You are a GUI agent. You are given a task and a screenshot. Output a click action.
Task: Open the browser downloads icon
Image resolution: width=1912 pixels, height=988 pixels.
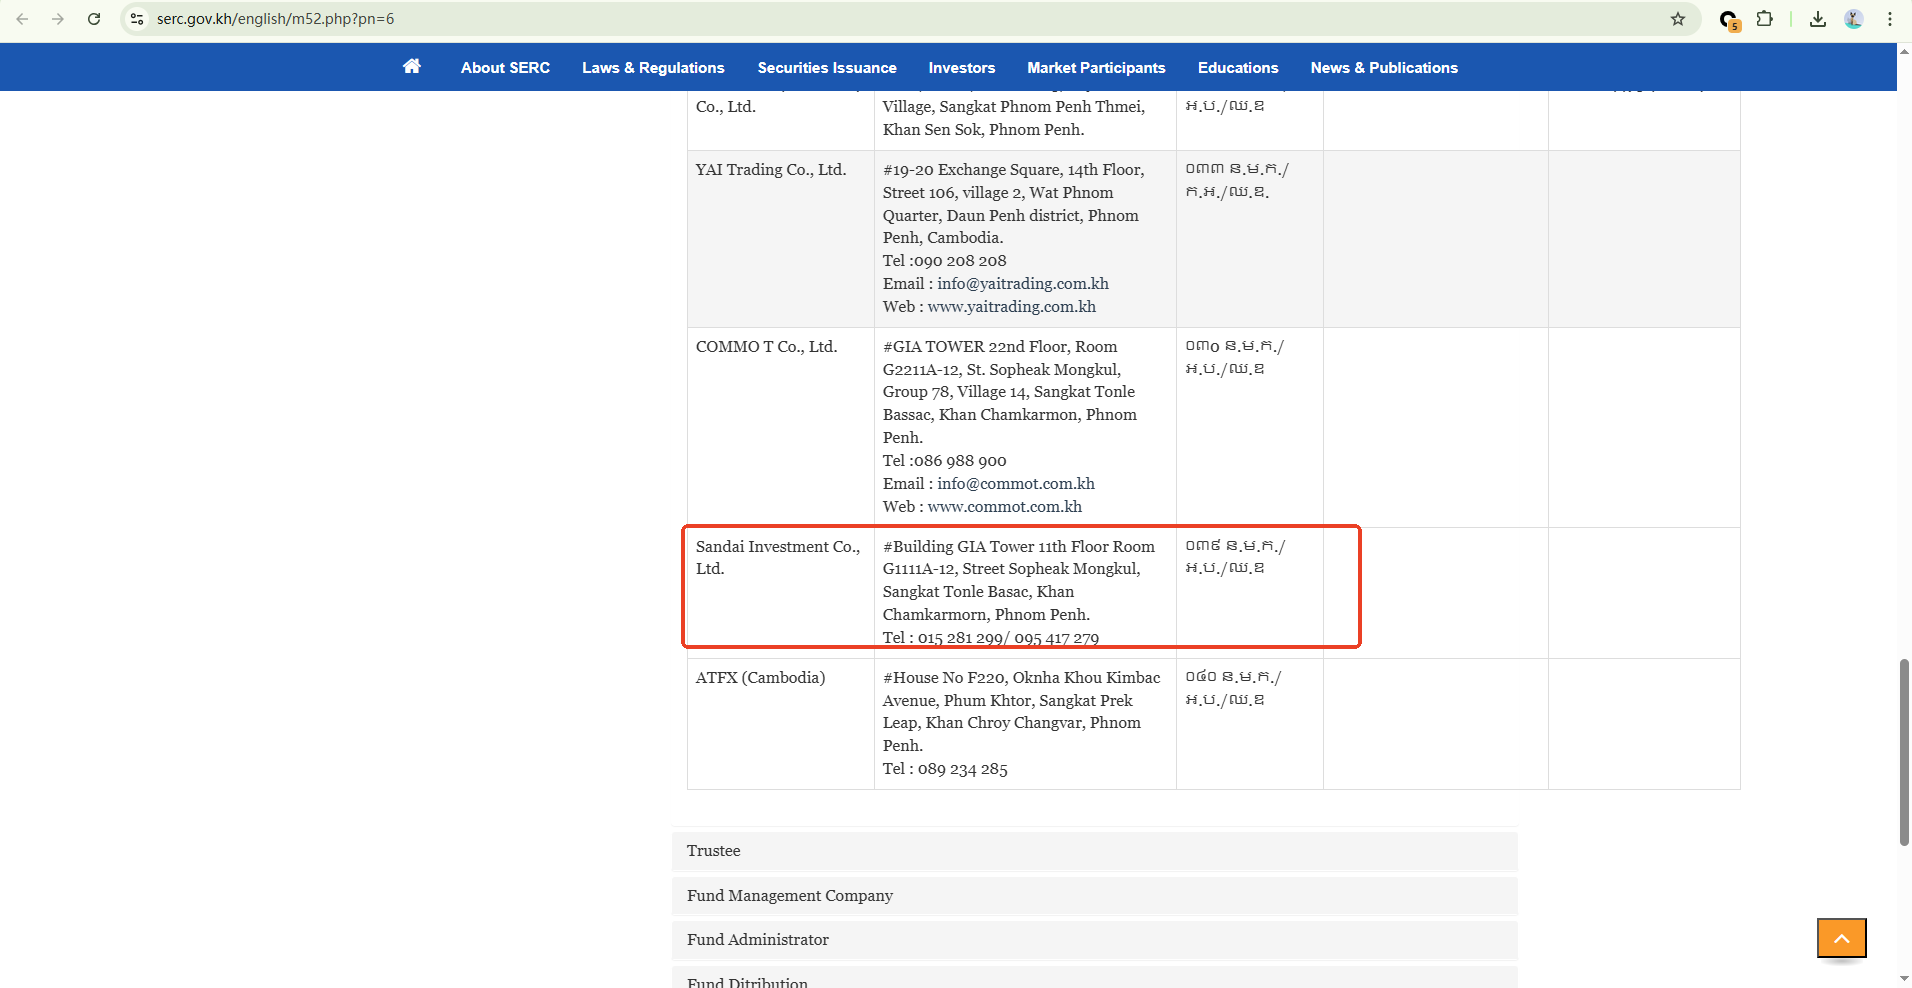pyautogui.click(x=1818, y=19)
